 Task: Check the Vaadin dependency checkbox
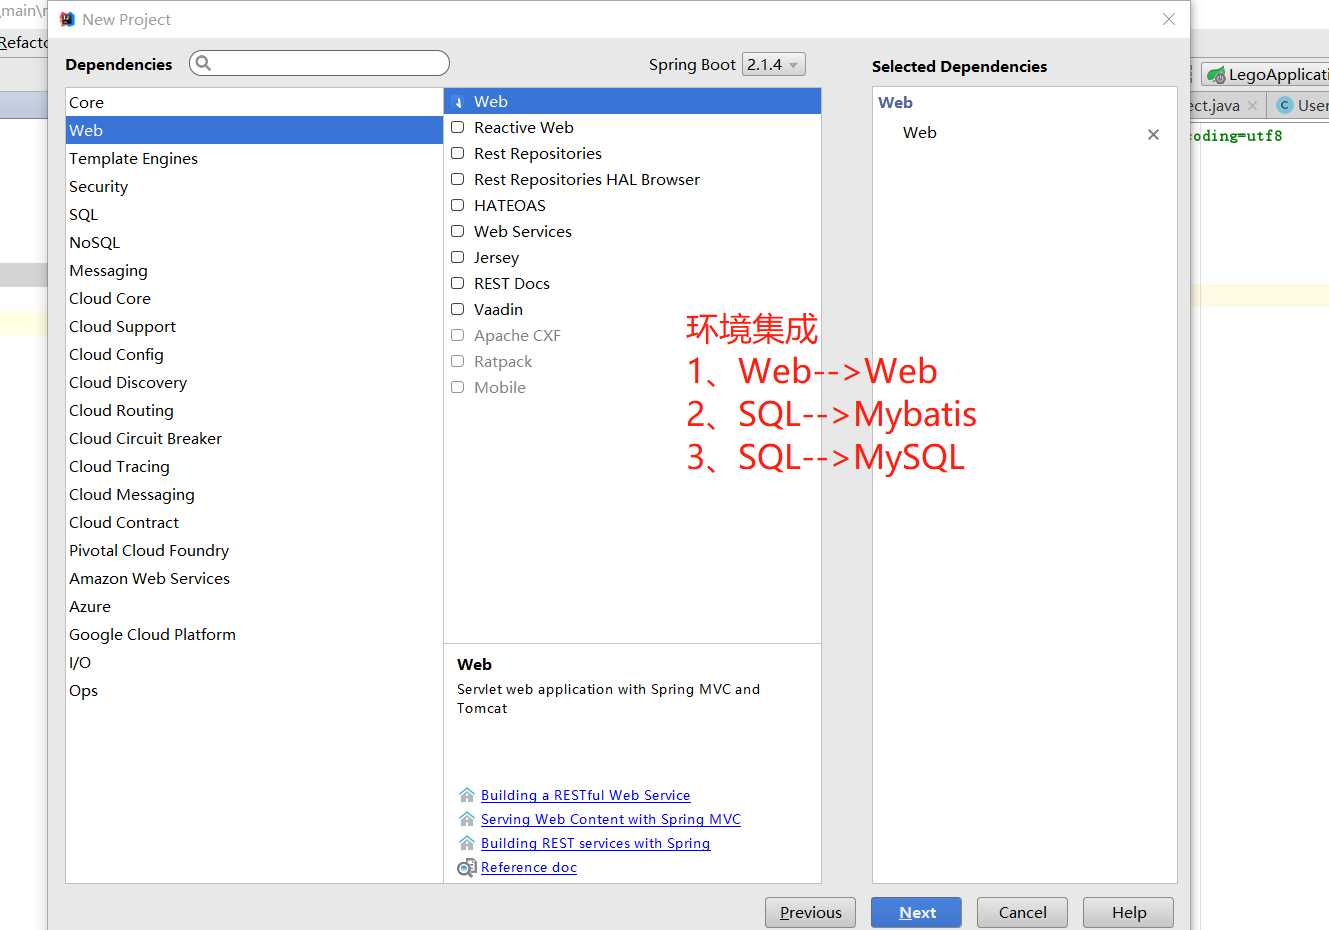[x=457, y=309]
